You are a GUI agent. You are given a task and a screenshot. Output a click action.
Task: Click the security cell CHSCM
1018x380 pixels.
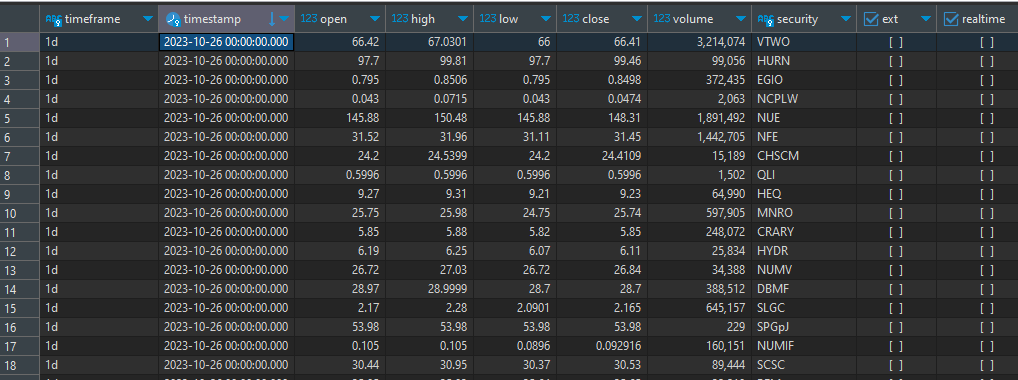(x=804, y=157)
